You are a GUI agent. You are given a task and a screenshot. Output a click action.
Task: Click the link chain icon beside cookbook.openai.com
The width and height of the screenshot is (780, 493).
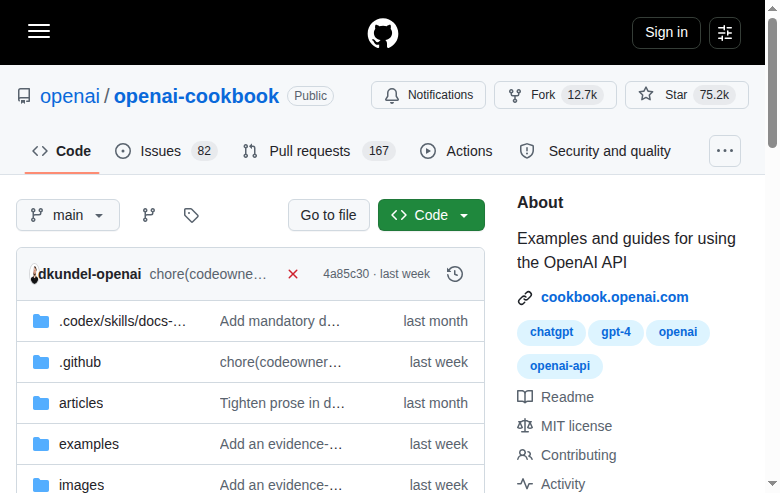pos(525,298)
